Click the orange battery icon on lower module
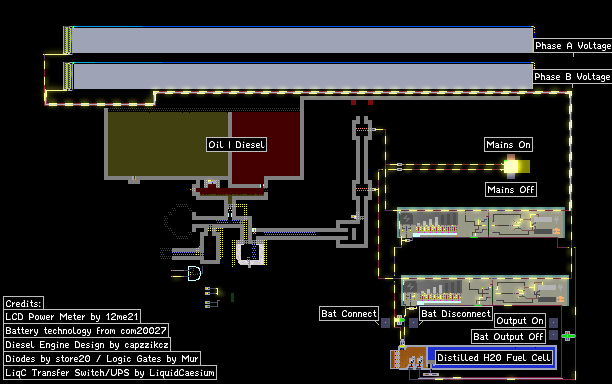This screenshot has height=384, width=612. [560, 299]
